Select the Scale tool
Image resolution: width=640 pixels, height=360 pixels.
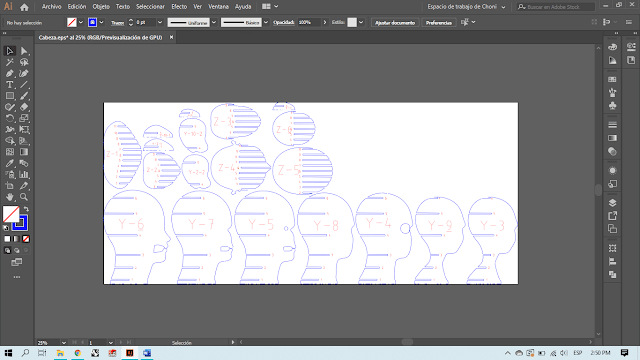(24, 118)
